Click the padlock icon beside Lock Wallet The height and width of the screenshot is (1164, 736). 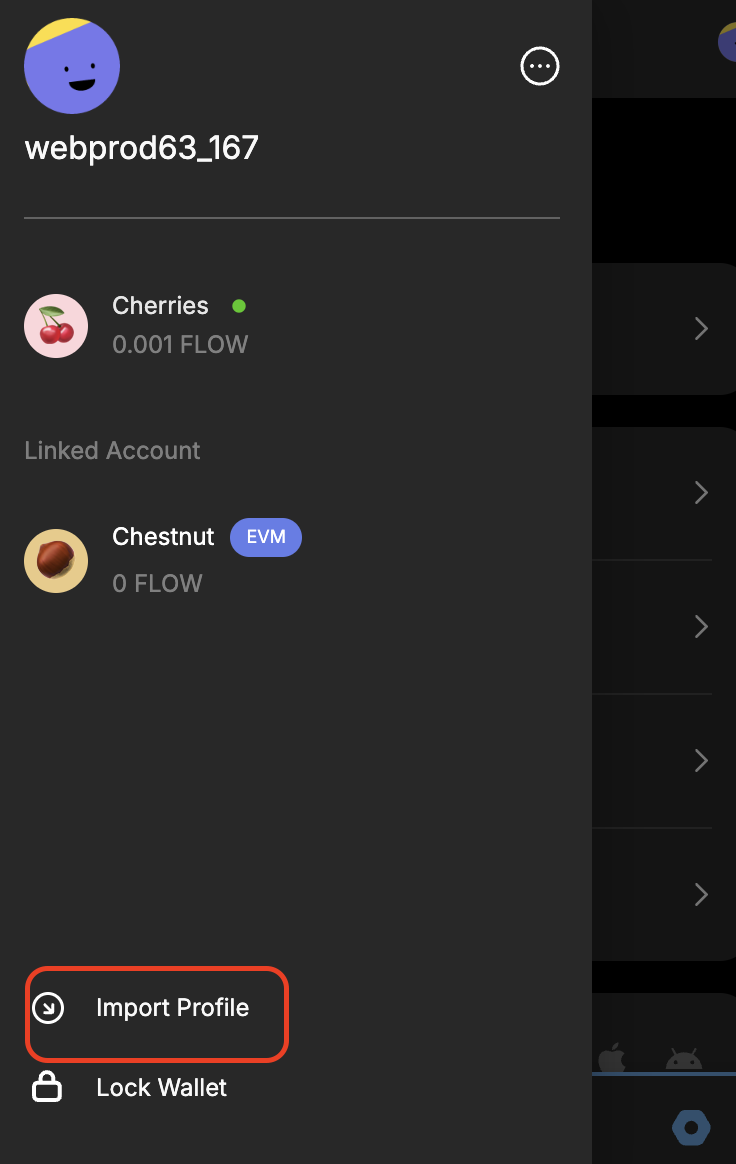point(47,1087)
